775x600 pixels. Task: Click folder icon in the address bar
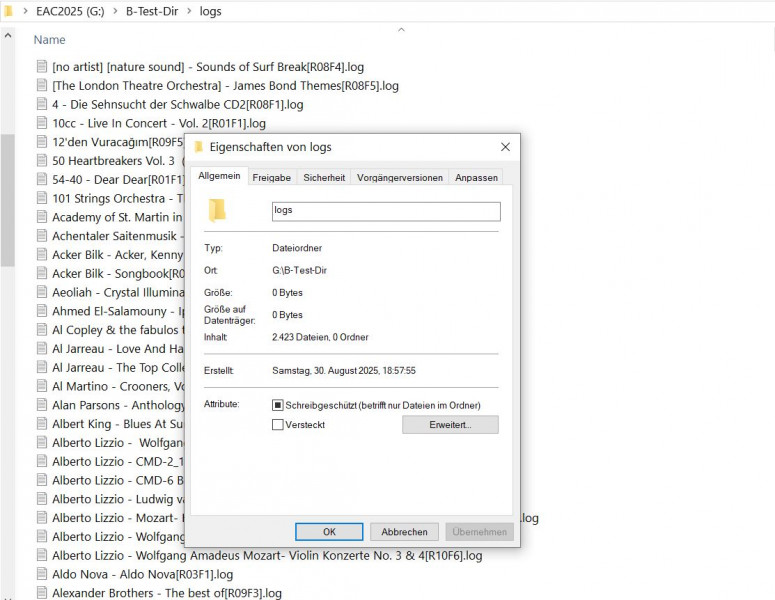[x=9, y=12]
